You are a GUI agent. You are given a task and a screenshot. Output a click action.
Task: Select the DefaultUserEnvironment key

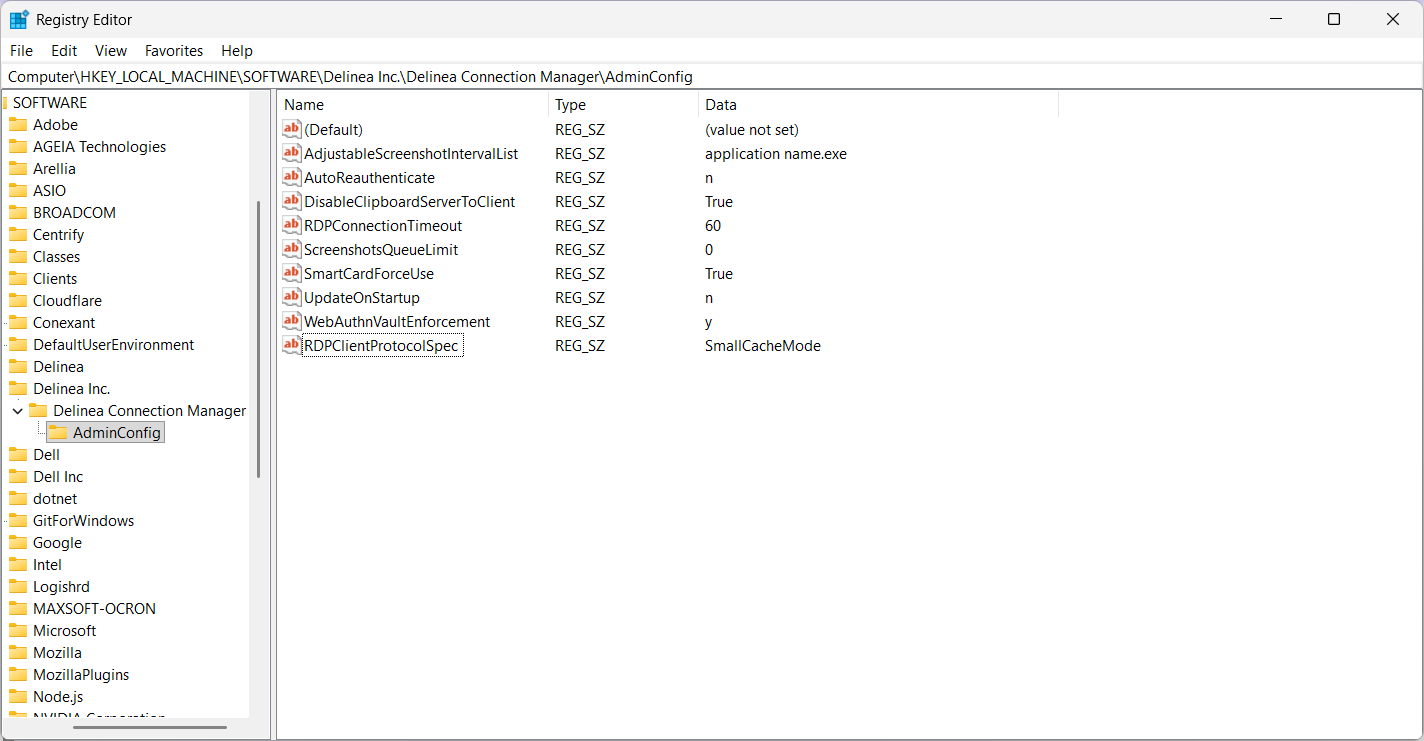[x=113, y=345]
